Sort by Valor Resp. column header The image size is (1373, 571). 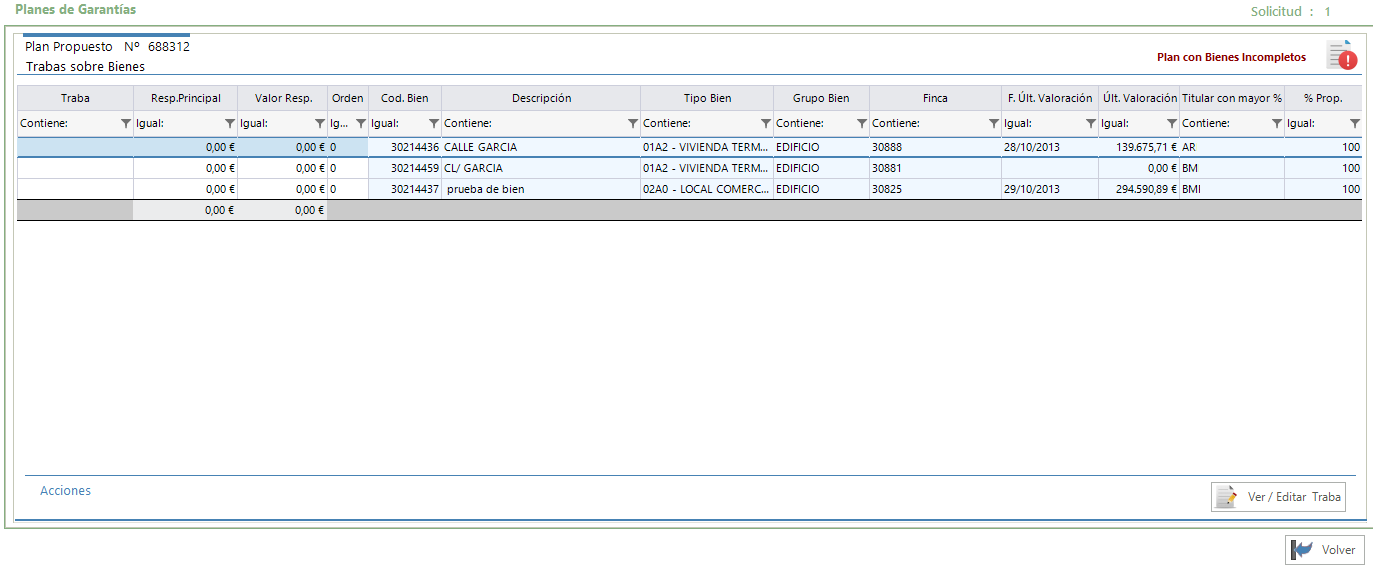pos(283,98)
